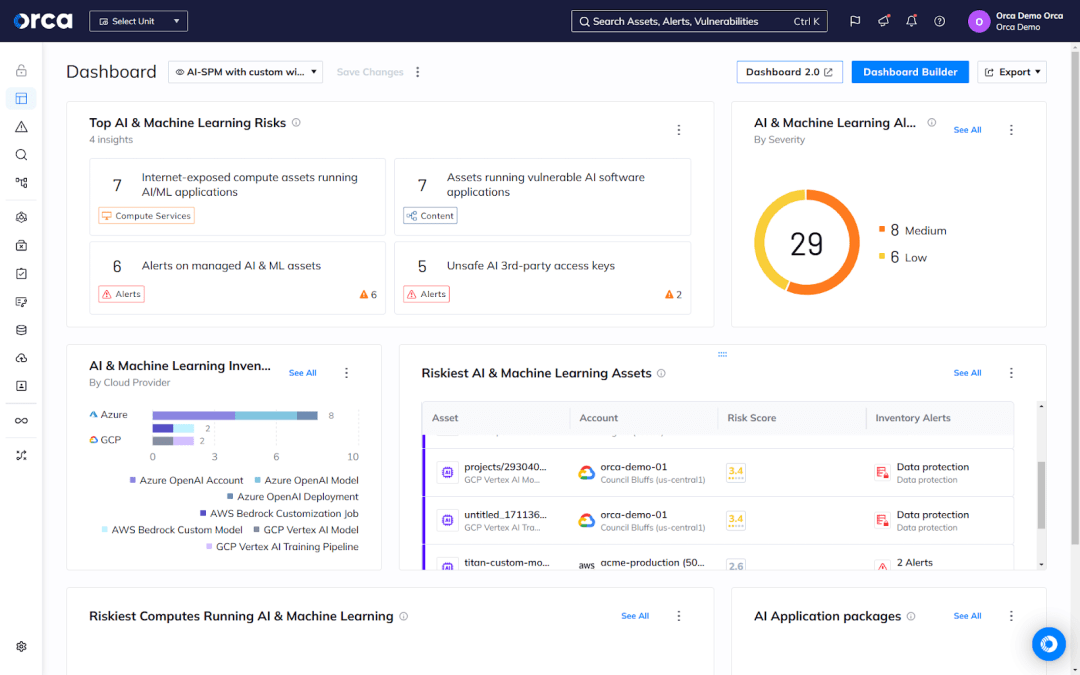1080x675 pixels.
Task: Click See All in Riskiest Computes widget
Action: click(x=634, y=616)
